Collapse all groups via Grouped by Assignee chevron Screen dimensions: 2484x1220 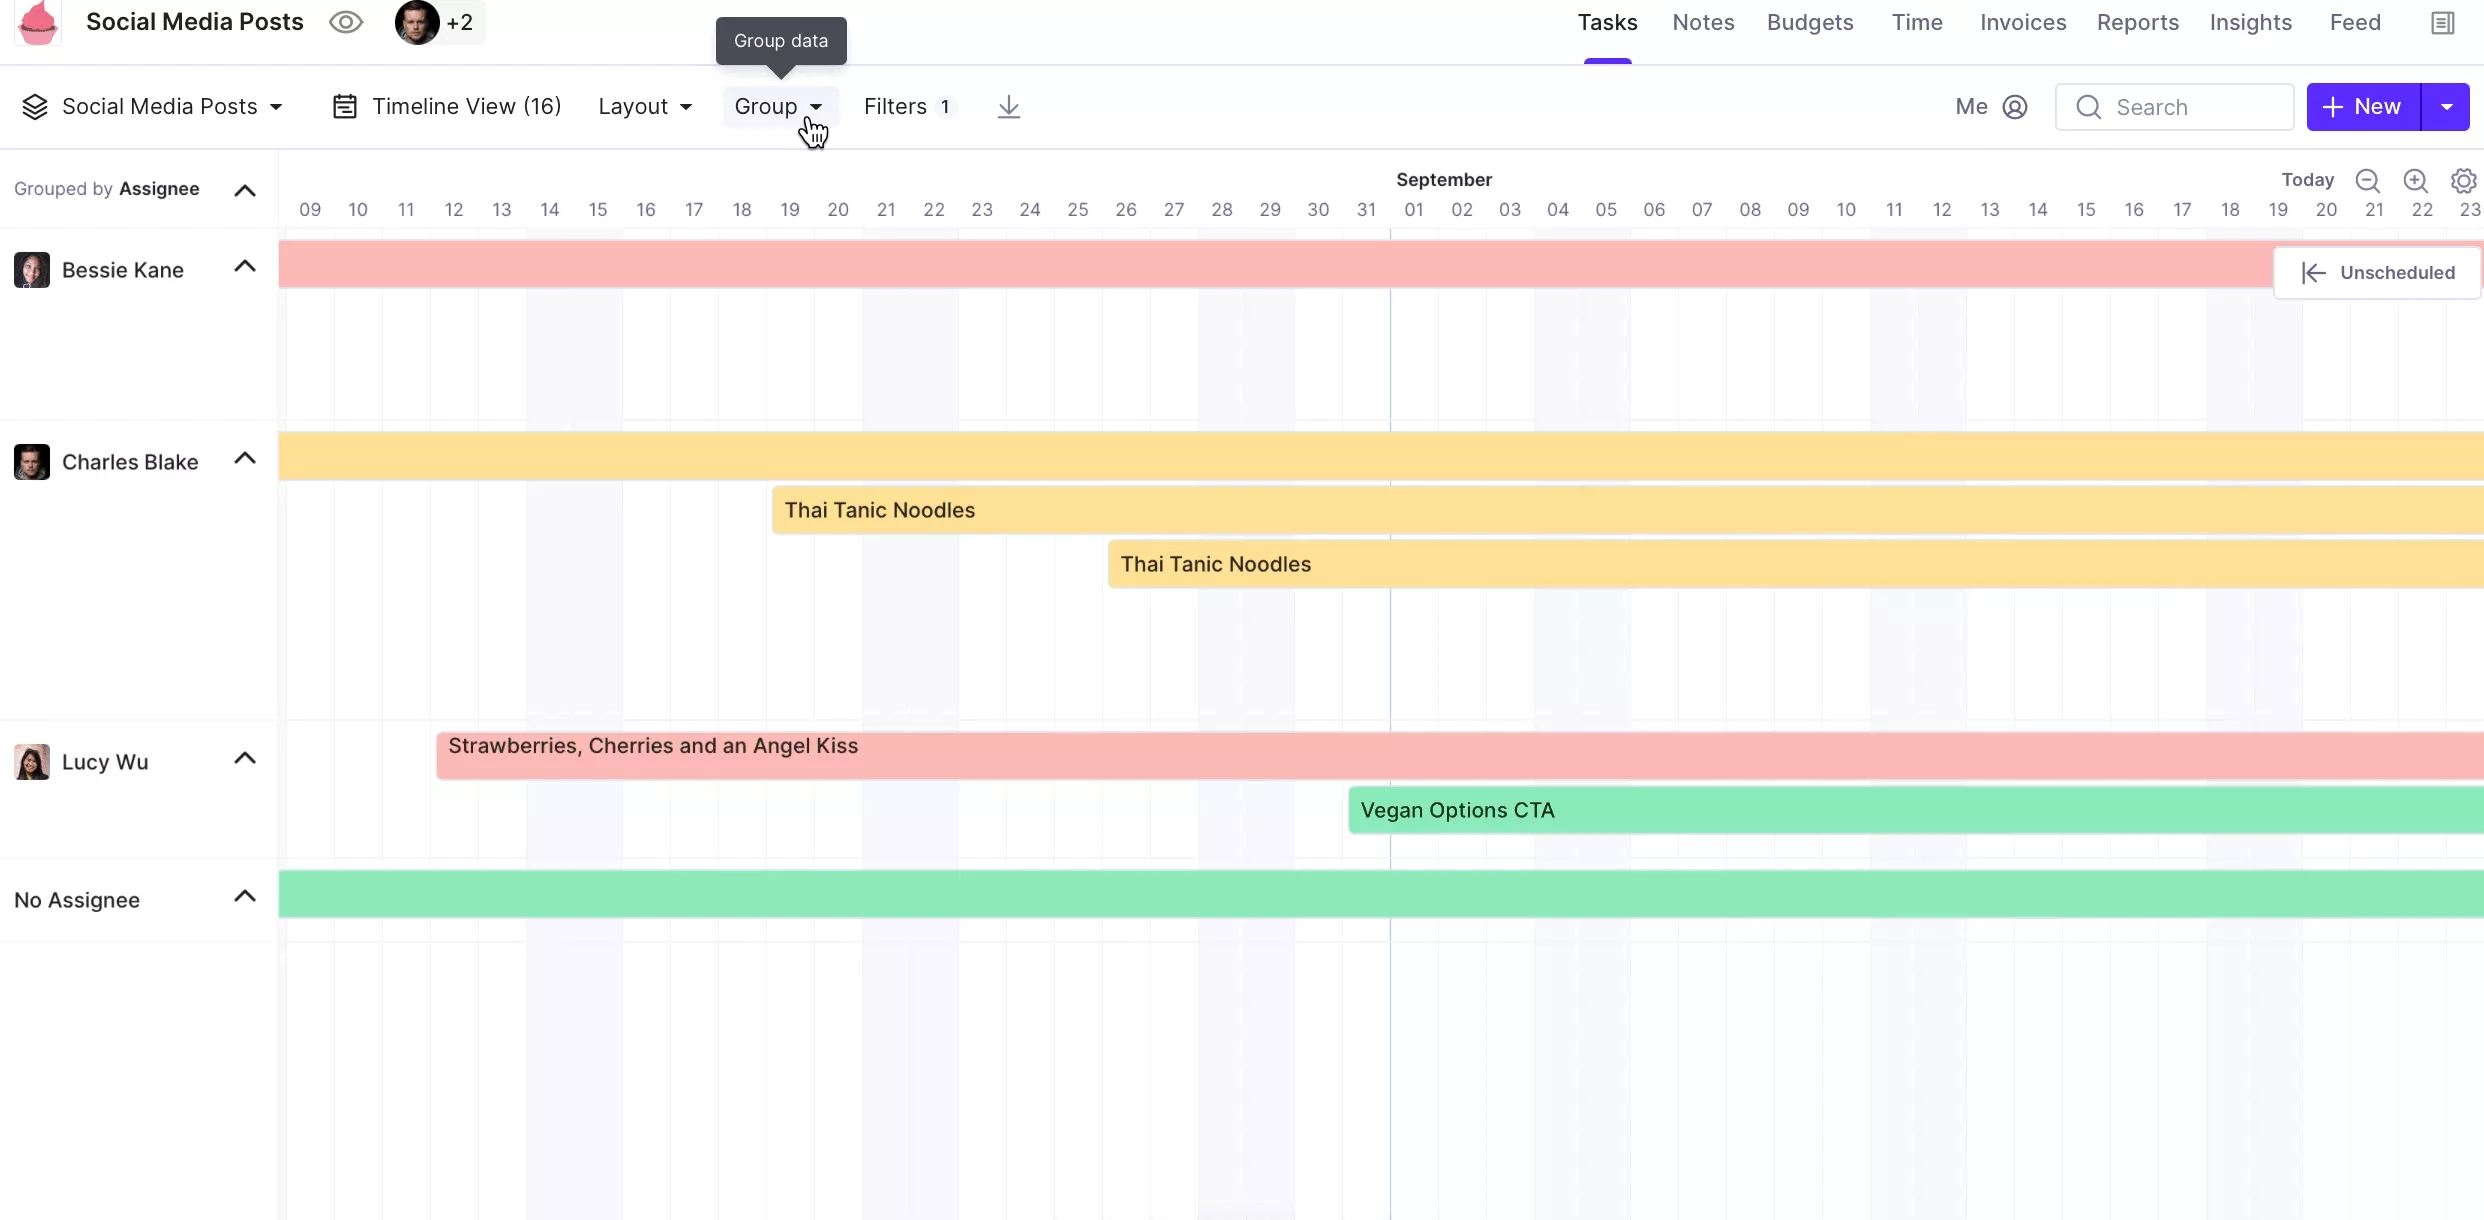click(245, 190)
